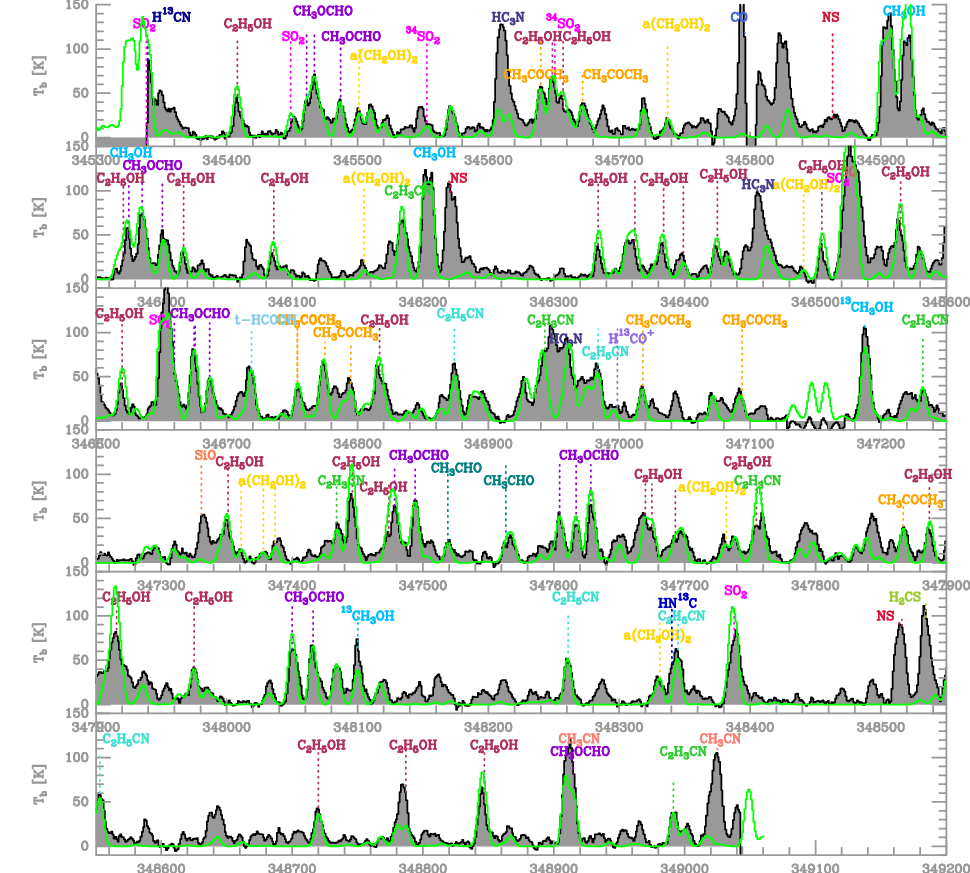Select the HN13C line label
The image size is (970, 873).
tap(677, 602)
